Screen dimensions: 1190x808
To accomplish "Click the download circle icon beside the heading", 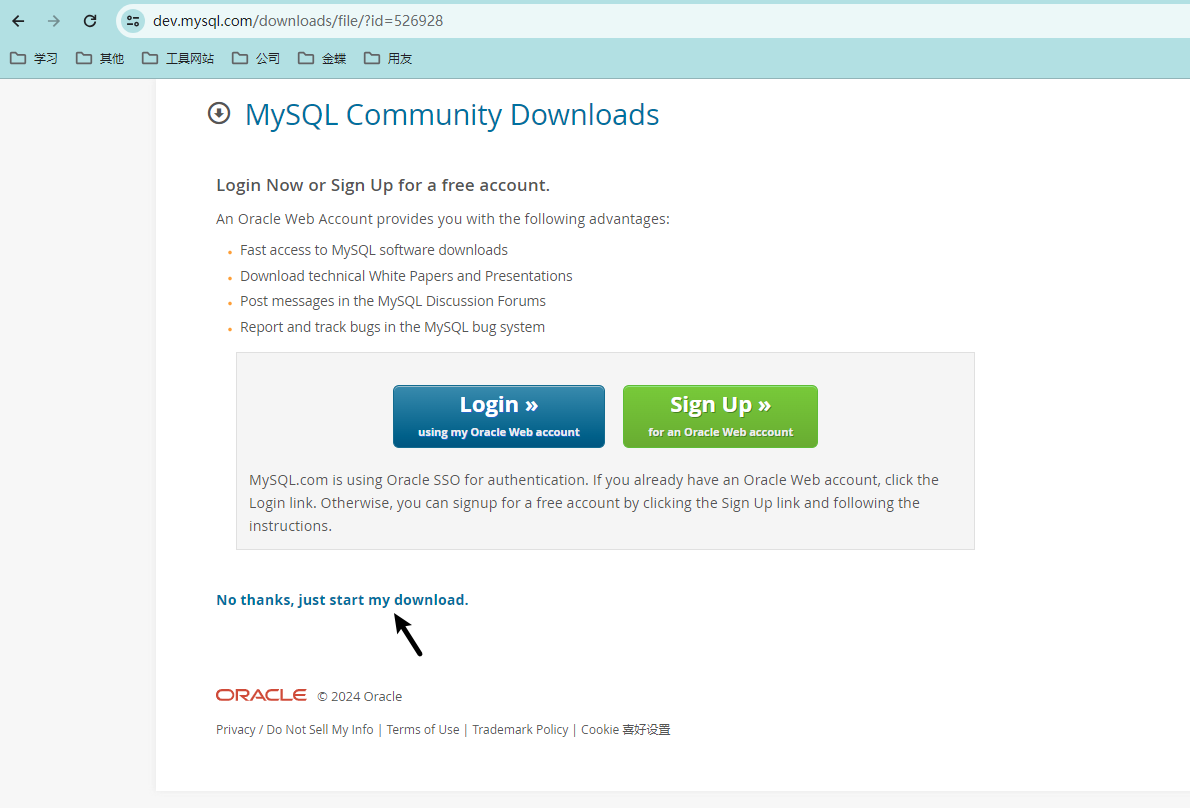I will tap(219, 113).
